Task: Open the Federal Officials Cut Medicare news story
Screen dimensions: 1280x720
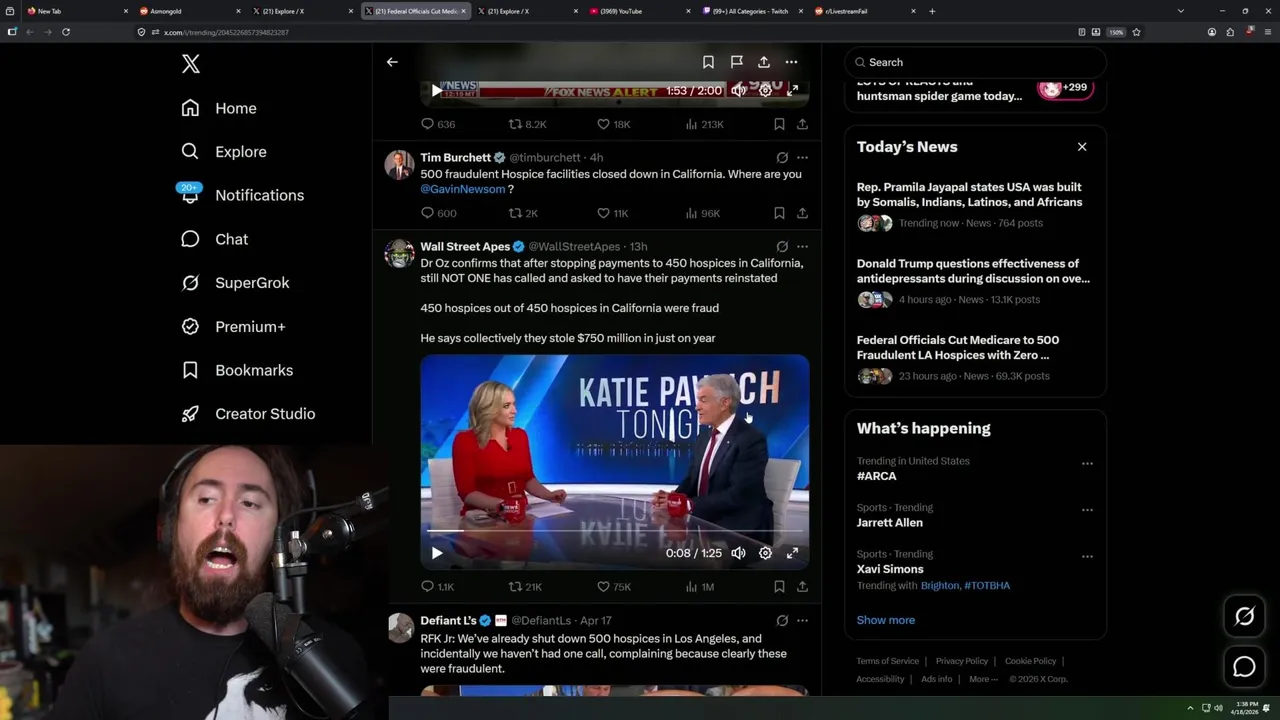Action: click(975, 358)
